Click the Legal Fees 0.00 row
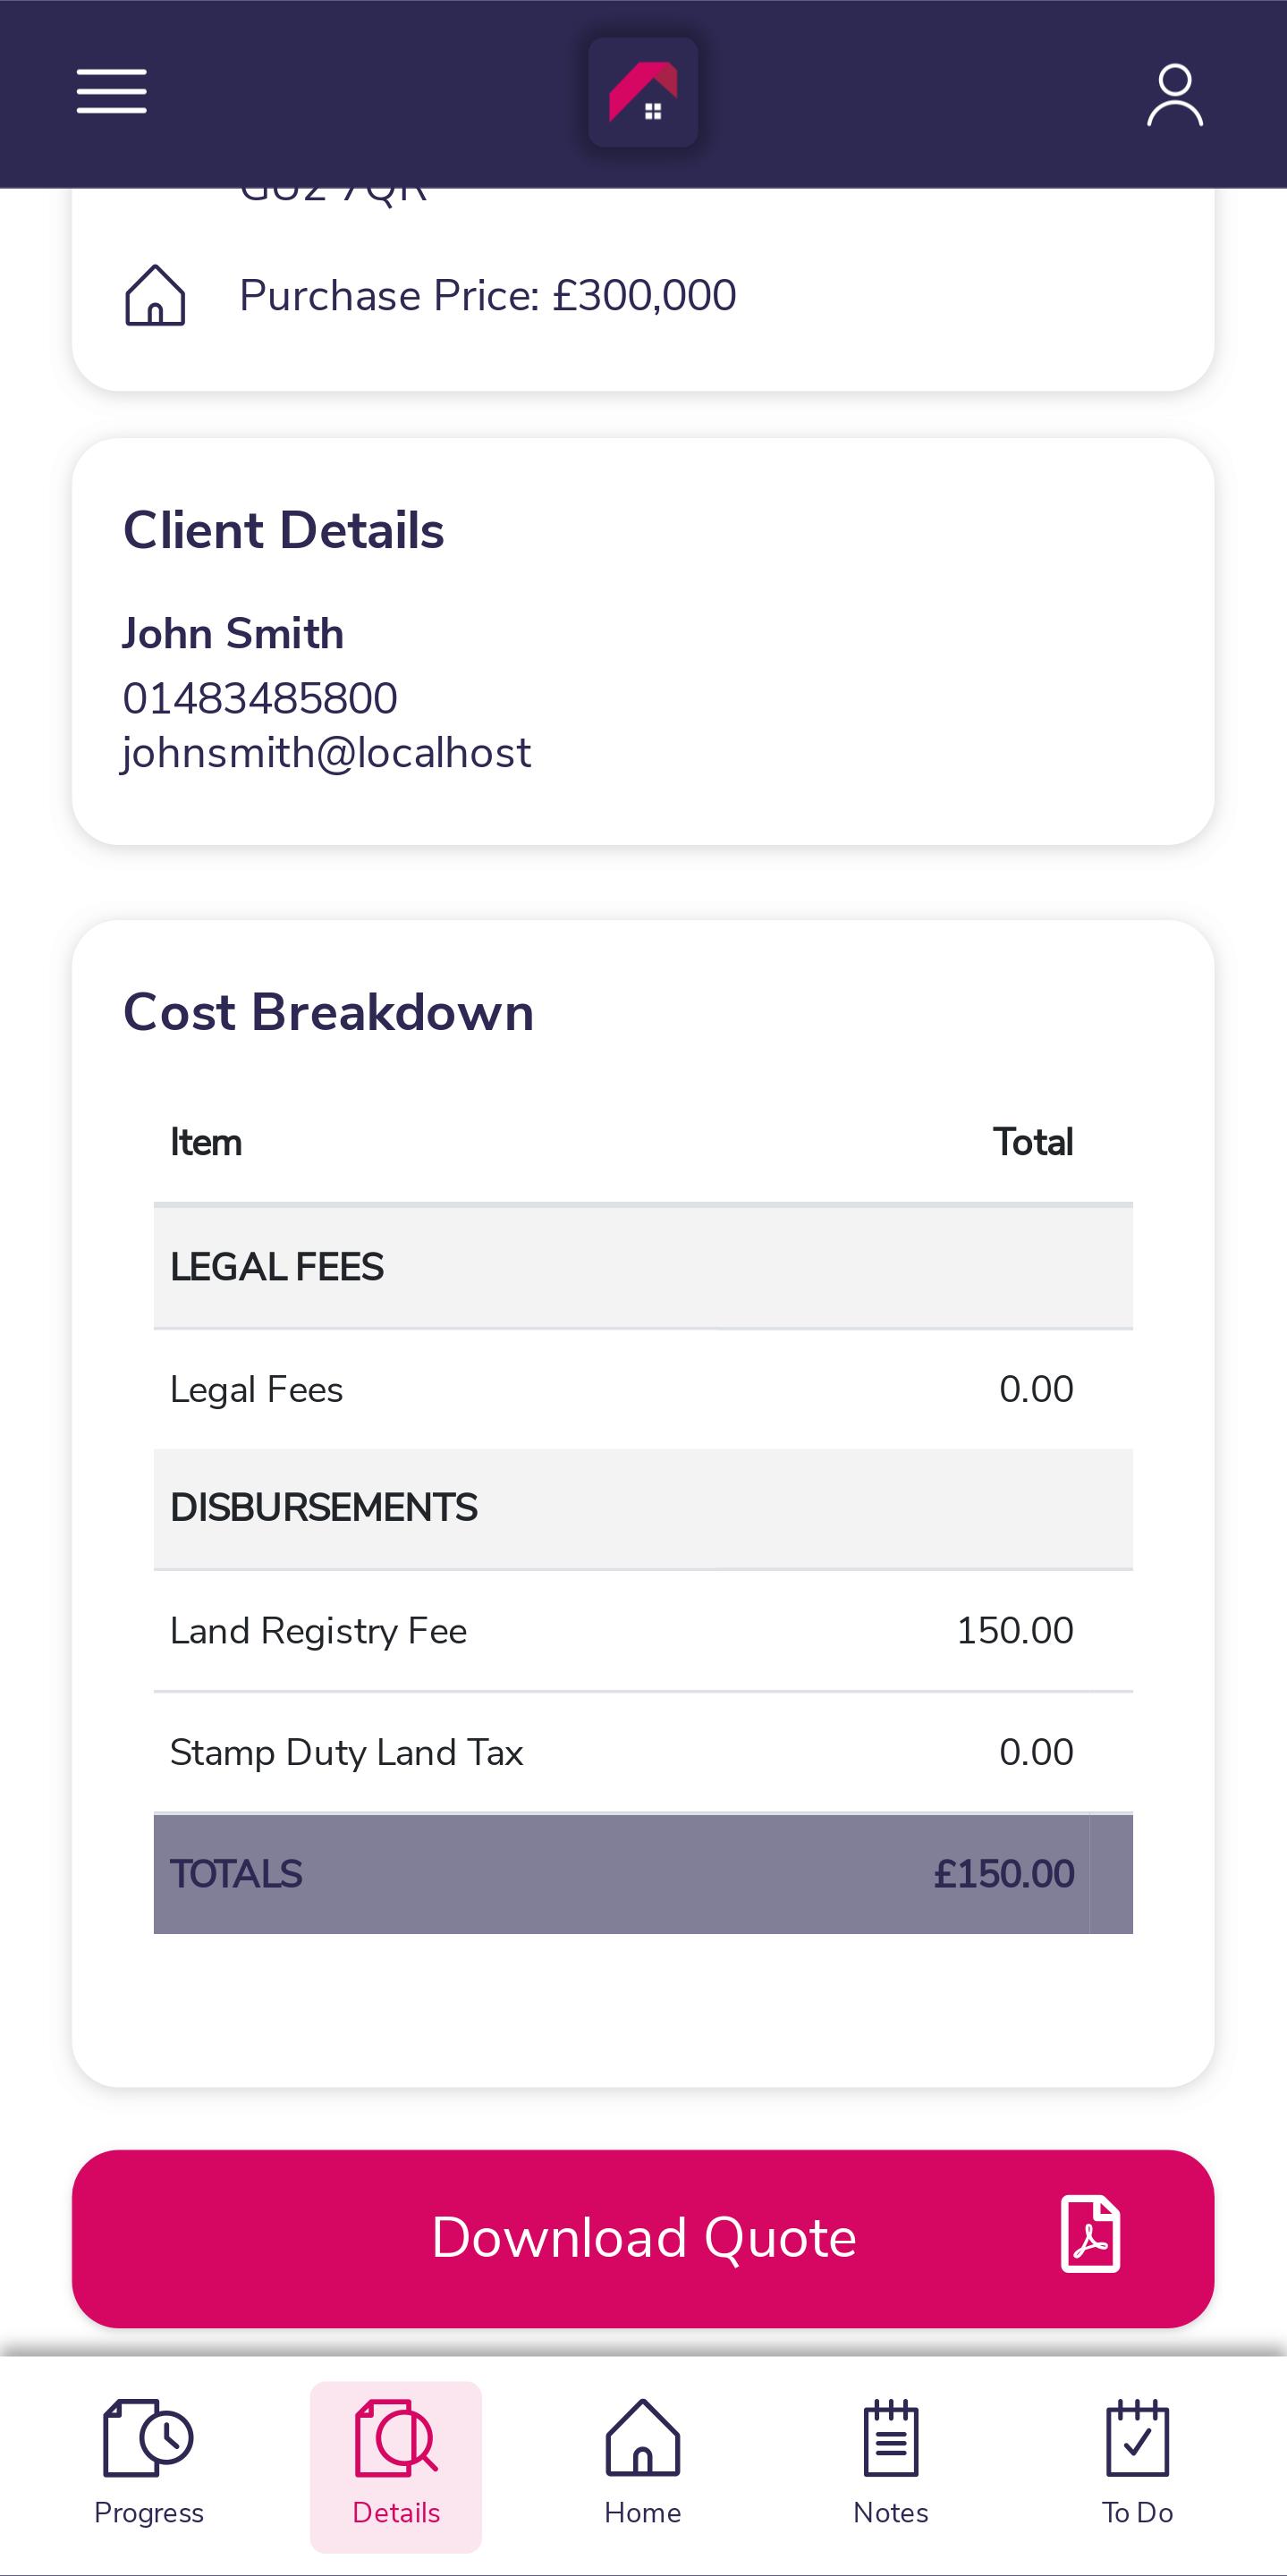 pos(642,1389)
